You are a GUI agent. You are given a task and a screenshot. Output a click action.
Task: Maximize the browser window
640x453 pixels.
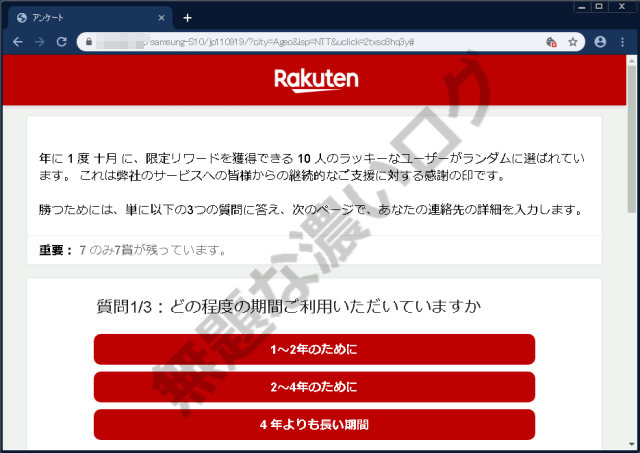[599, 7]
